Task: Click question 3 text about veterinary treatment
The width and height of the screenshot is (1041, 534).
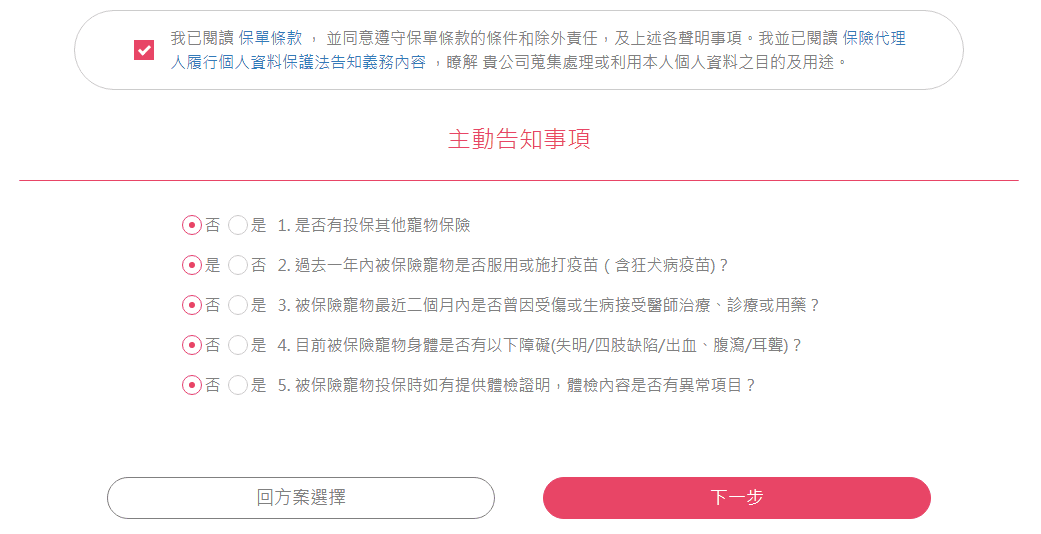Action: 549,305
